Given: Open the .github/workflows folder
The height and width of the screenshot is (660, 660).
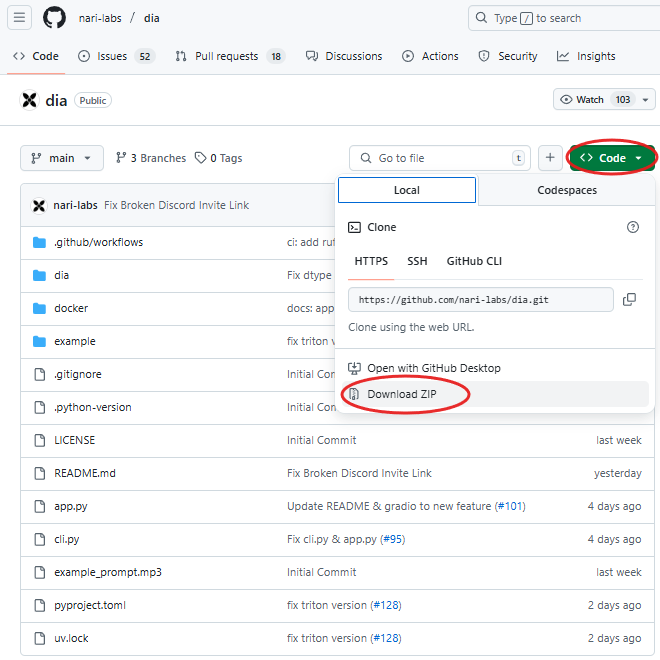Looking at the screenshot, I should (x=98, y=242).
